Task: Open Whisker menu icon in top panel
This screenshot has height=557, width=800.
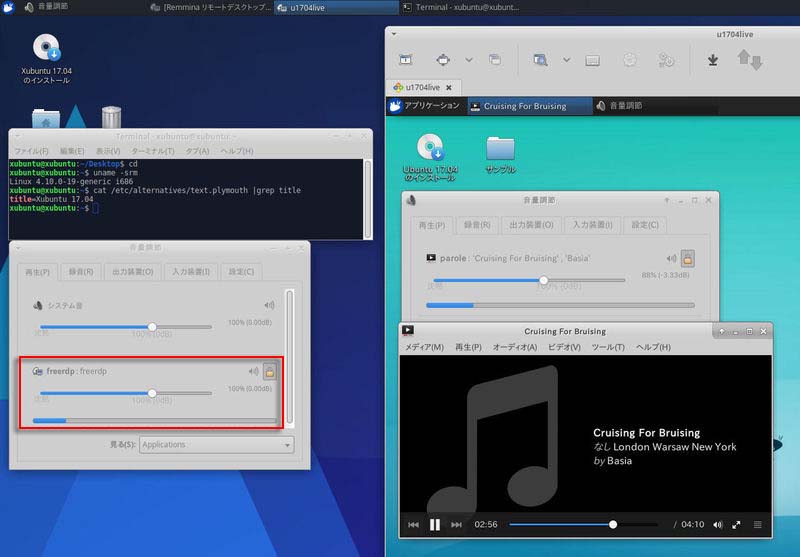Action: (8, 7)
